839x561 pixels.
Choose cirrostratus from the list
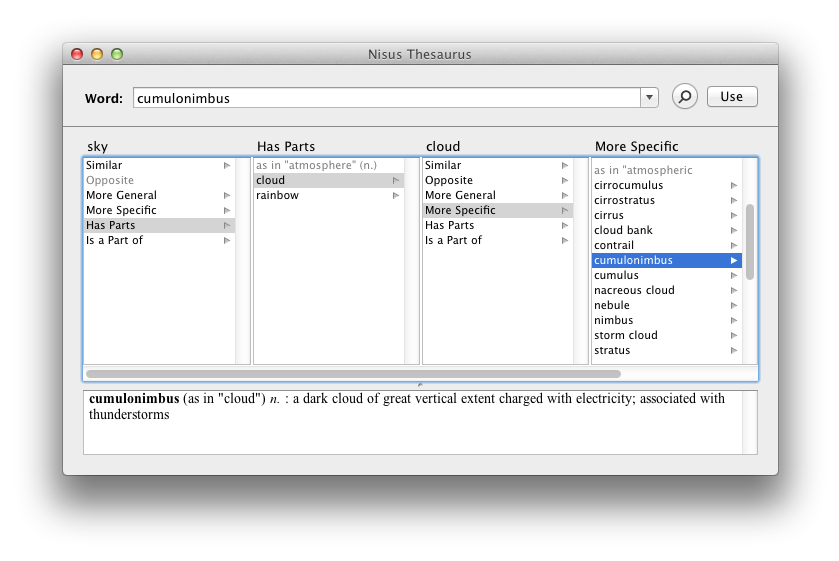coord(666,200)
